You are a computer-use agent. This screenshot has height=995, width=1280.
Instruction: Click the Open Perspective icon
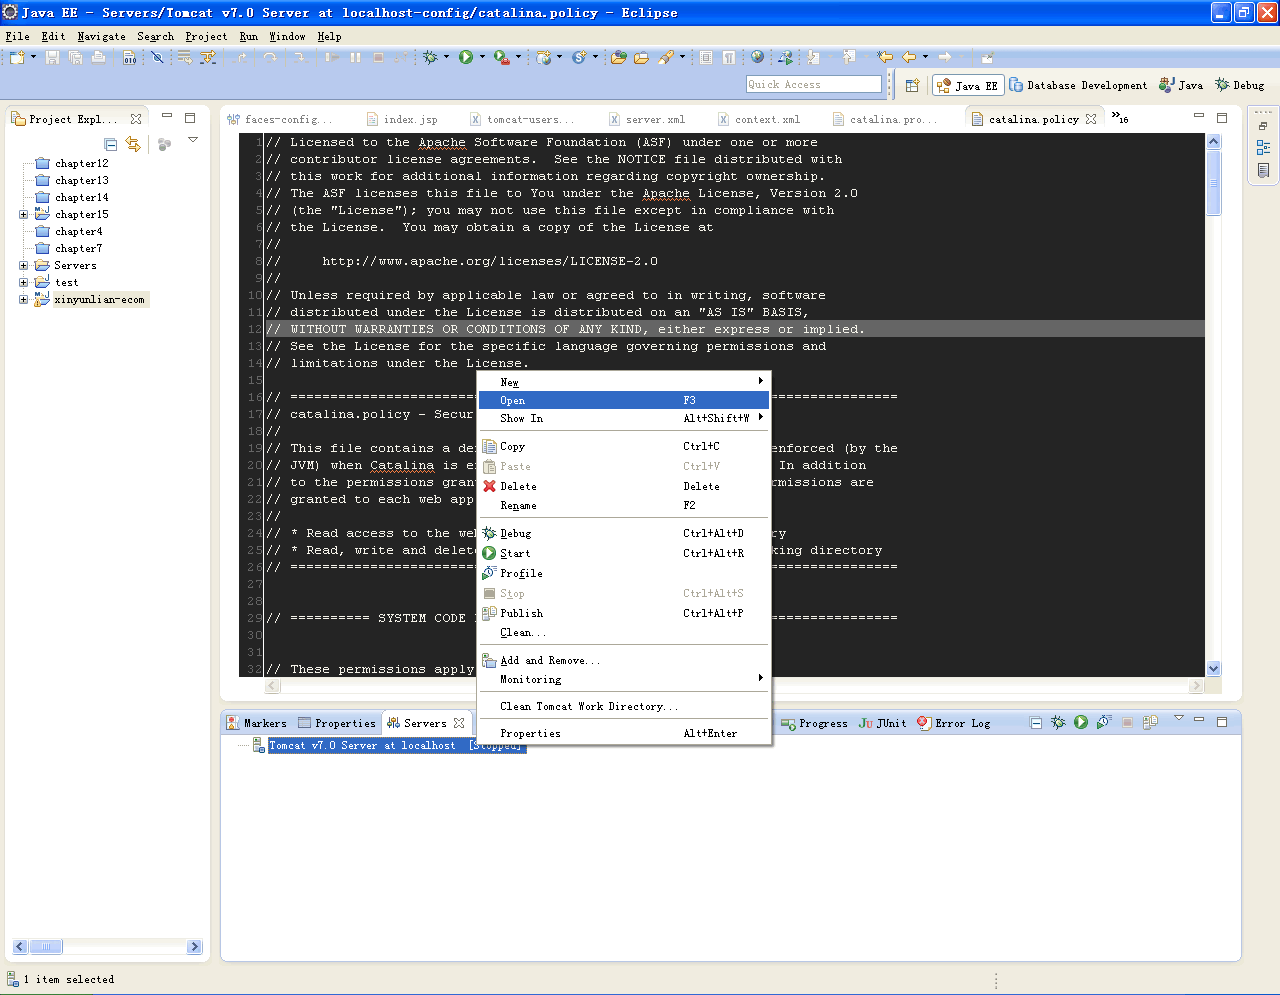pyautogui.click(x=912, y=86)
